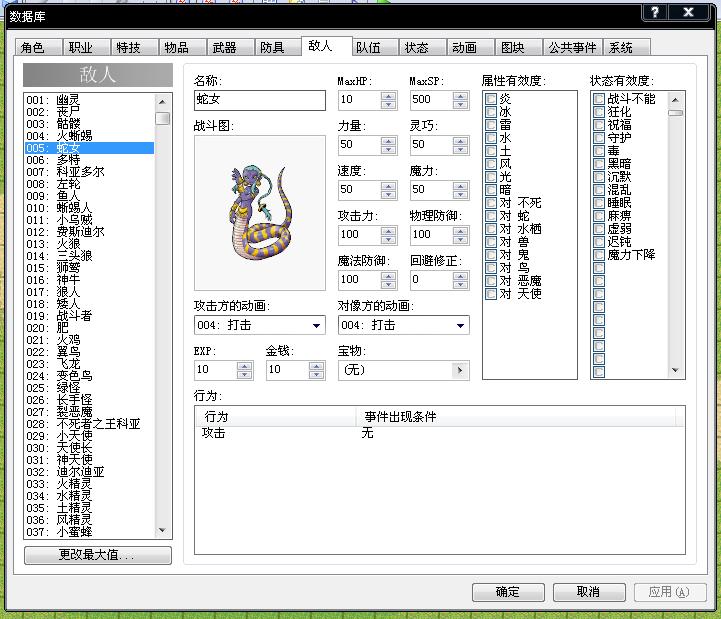
Task: Increase the 魔法防御 value with up arrow
Action: point(389,276)
